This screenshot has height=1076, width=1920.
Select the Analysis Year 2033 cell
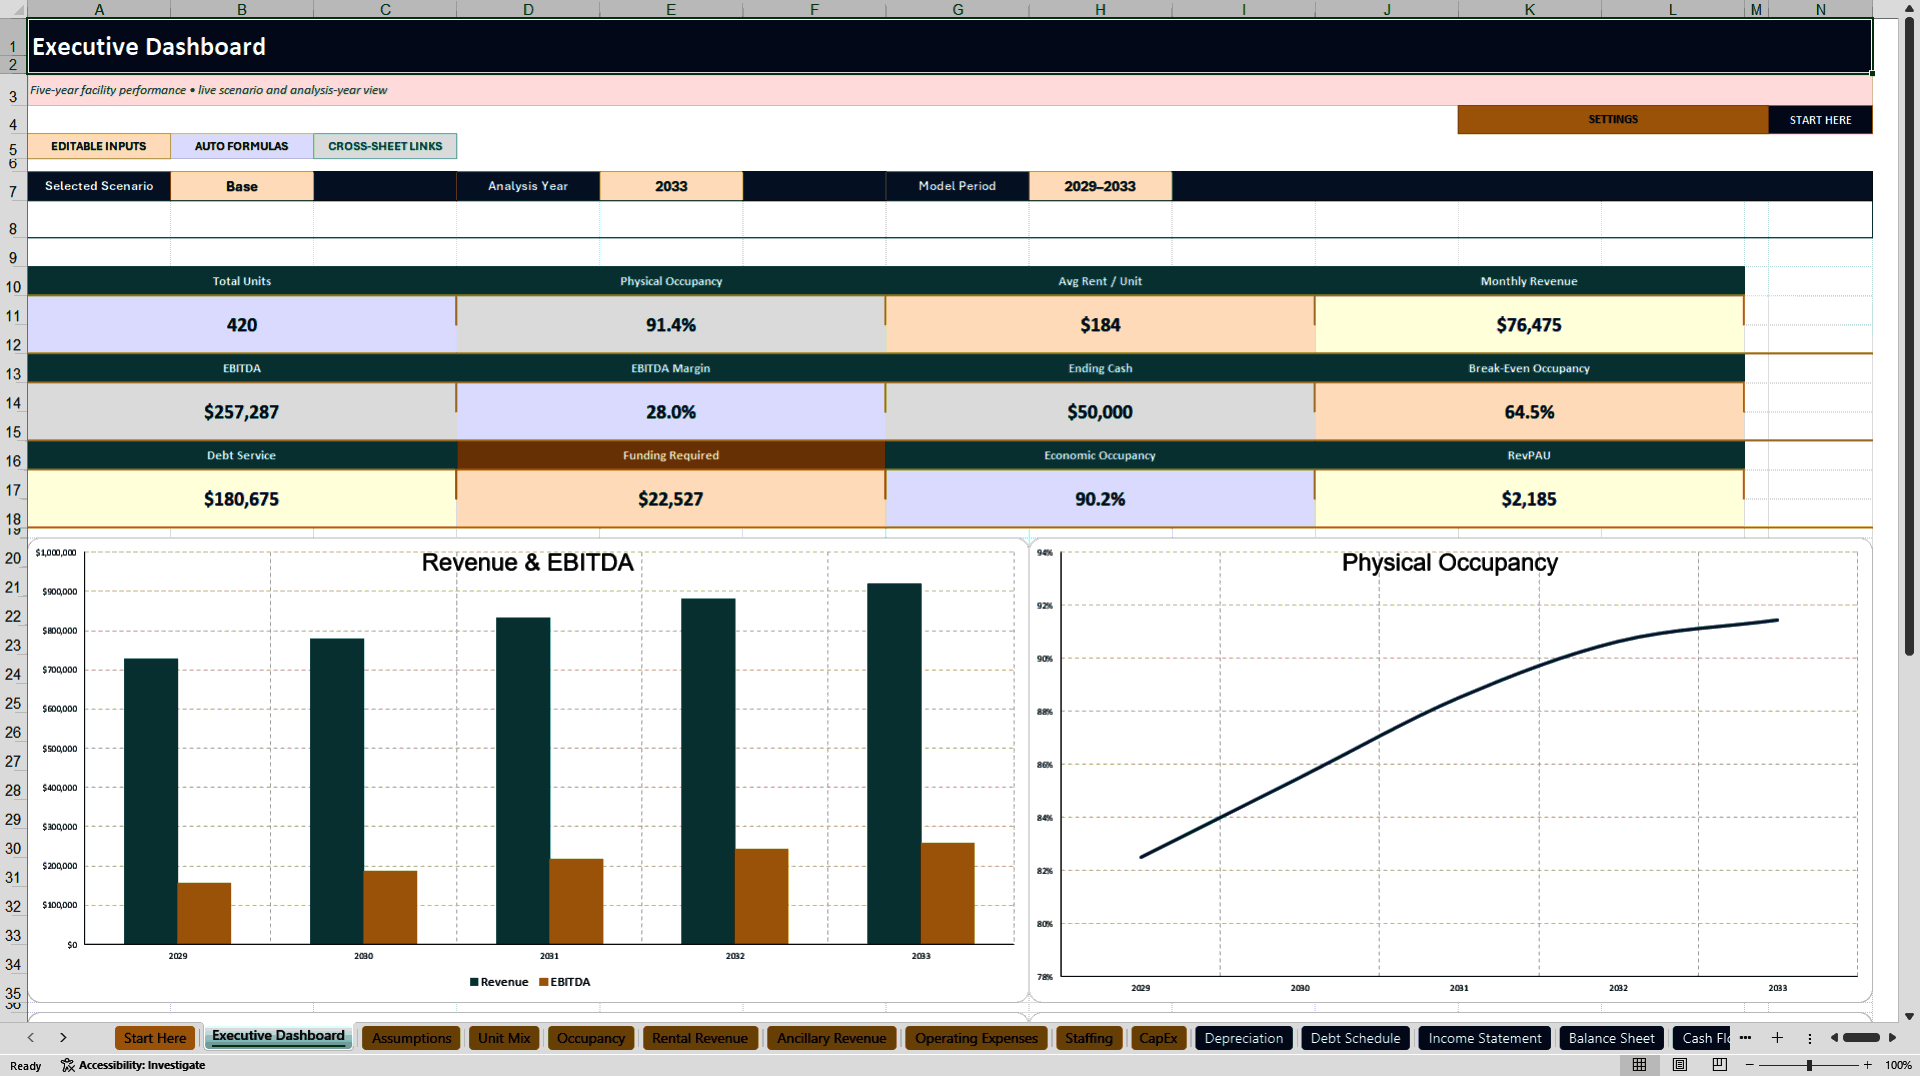pos(671,186)
